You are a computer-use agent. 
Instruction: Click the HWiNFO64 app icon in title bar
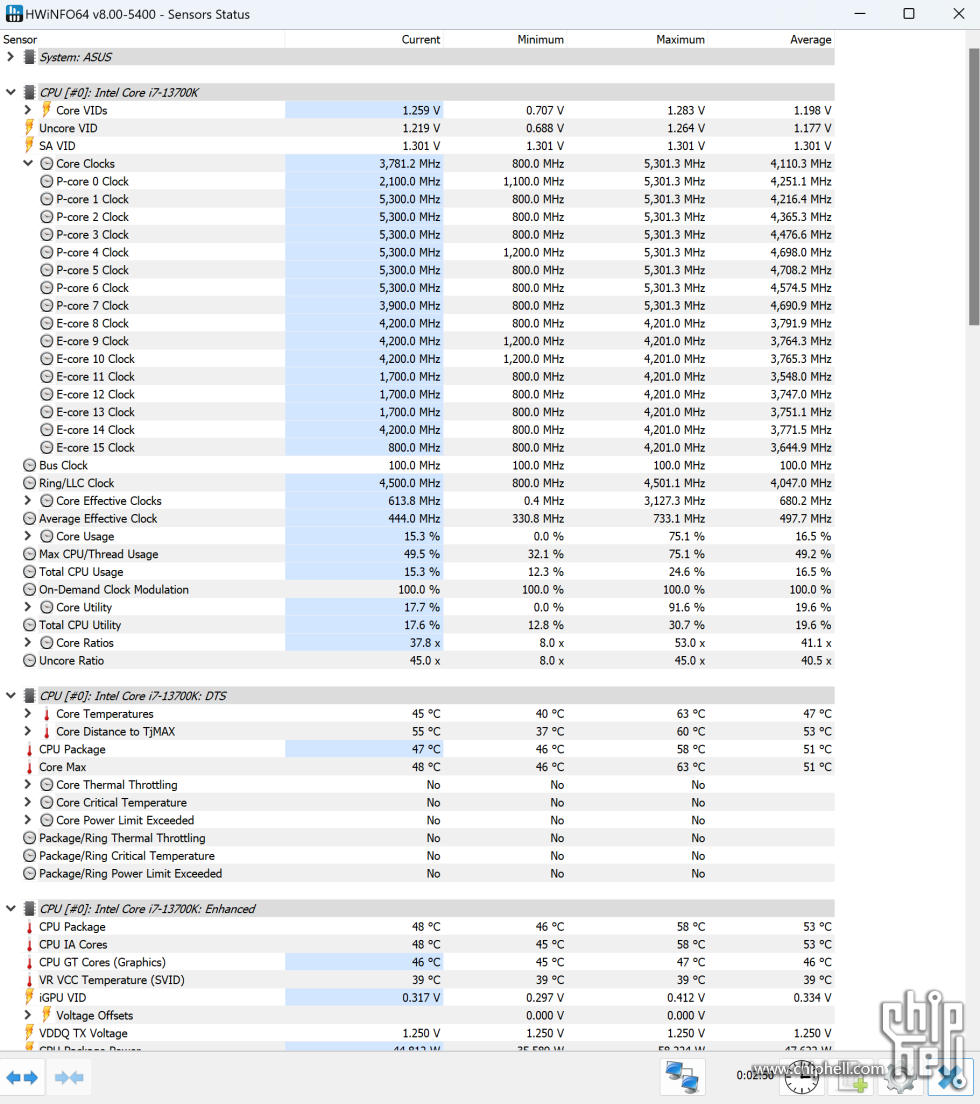(13, 13)
